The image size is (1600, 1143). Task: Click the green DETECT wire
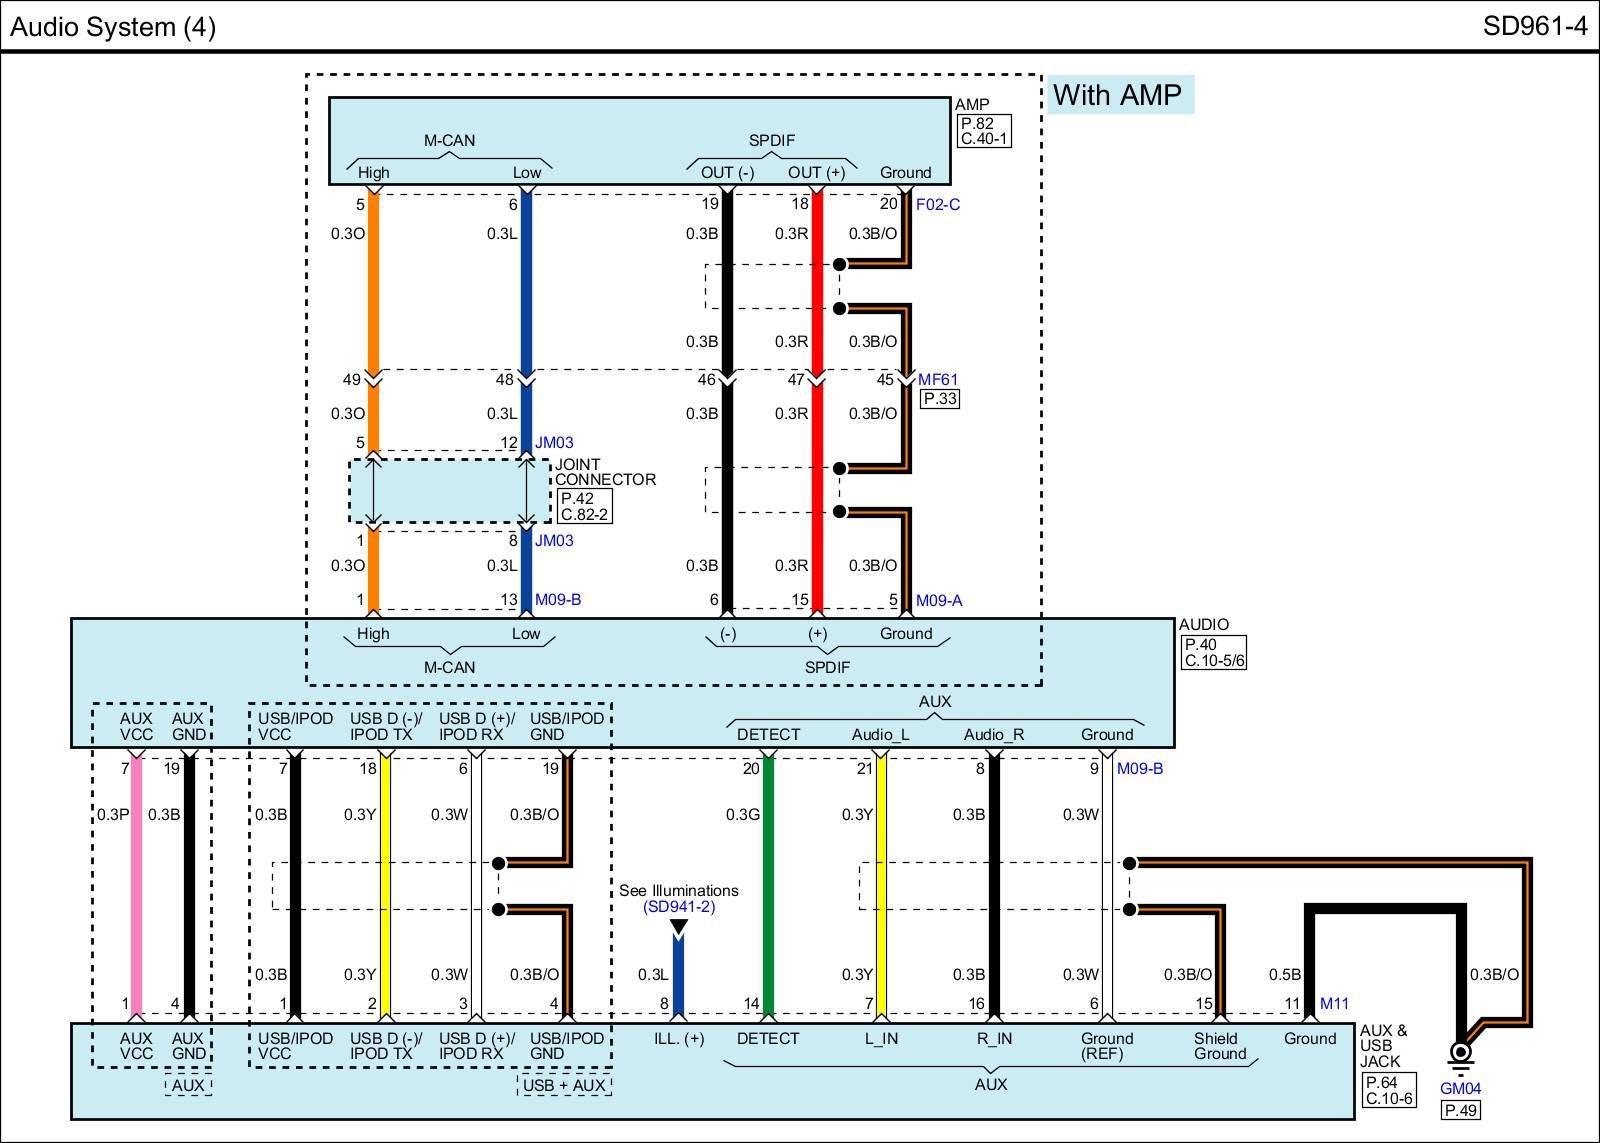pos(768,880)
